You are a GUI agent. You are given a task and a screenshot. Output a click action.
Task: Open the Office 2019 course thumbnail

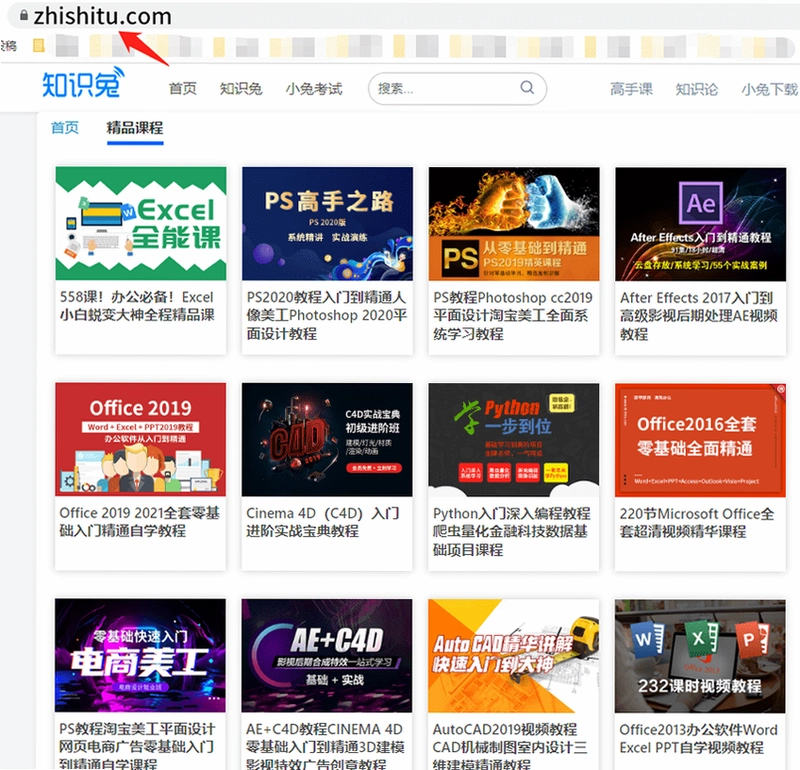click(140, 439)
